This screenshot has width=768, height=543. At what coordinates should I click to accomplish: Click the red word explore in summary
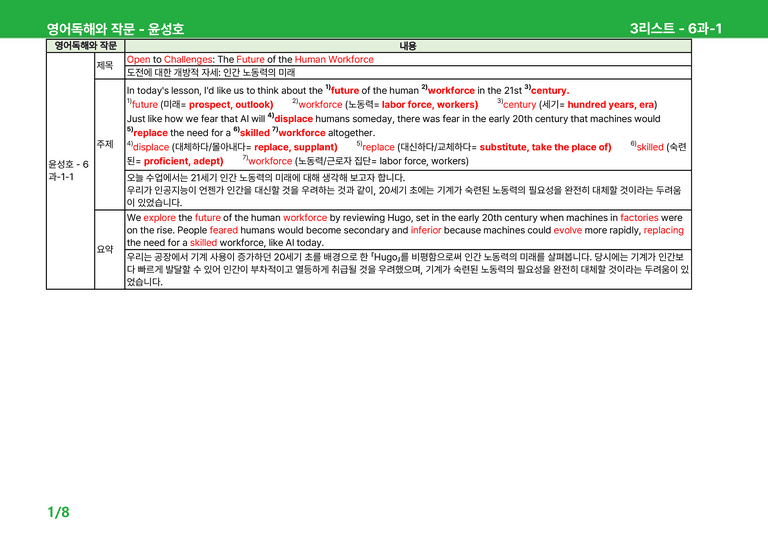pyautogui.click(x=159, y=218)
